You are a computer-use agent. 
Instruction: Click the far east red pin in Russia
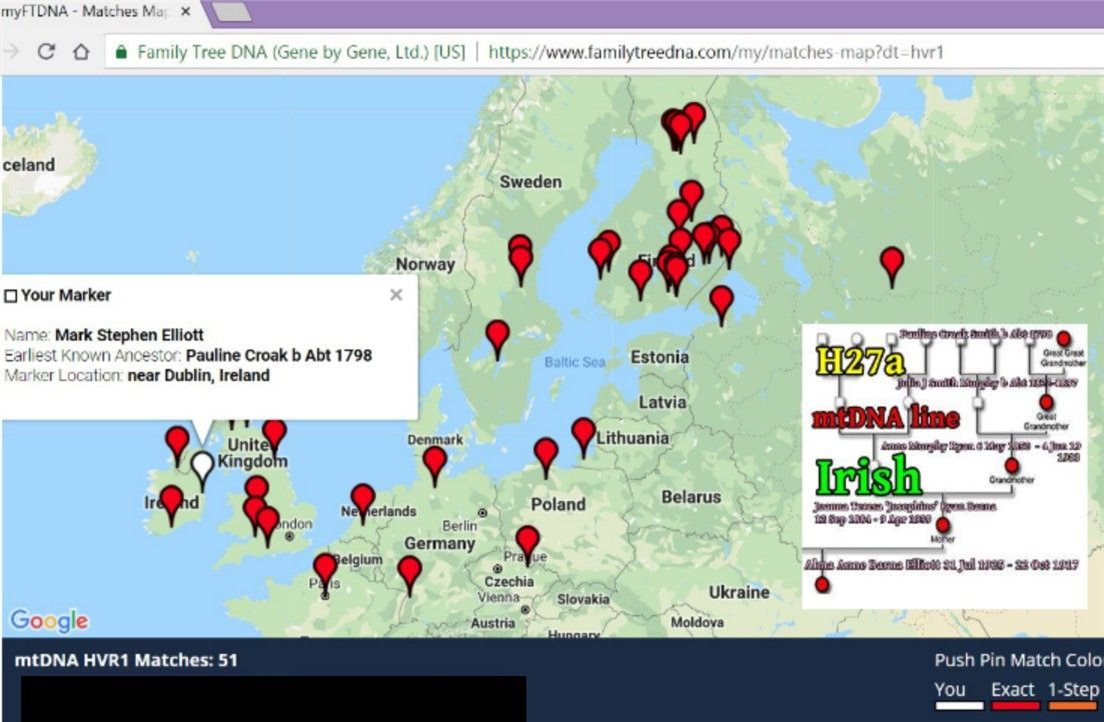(x=892, y=262)
